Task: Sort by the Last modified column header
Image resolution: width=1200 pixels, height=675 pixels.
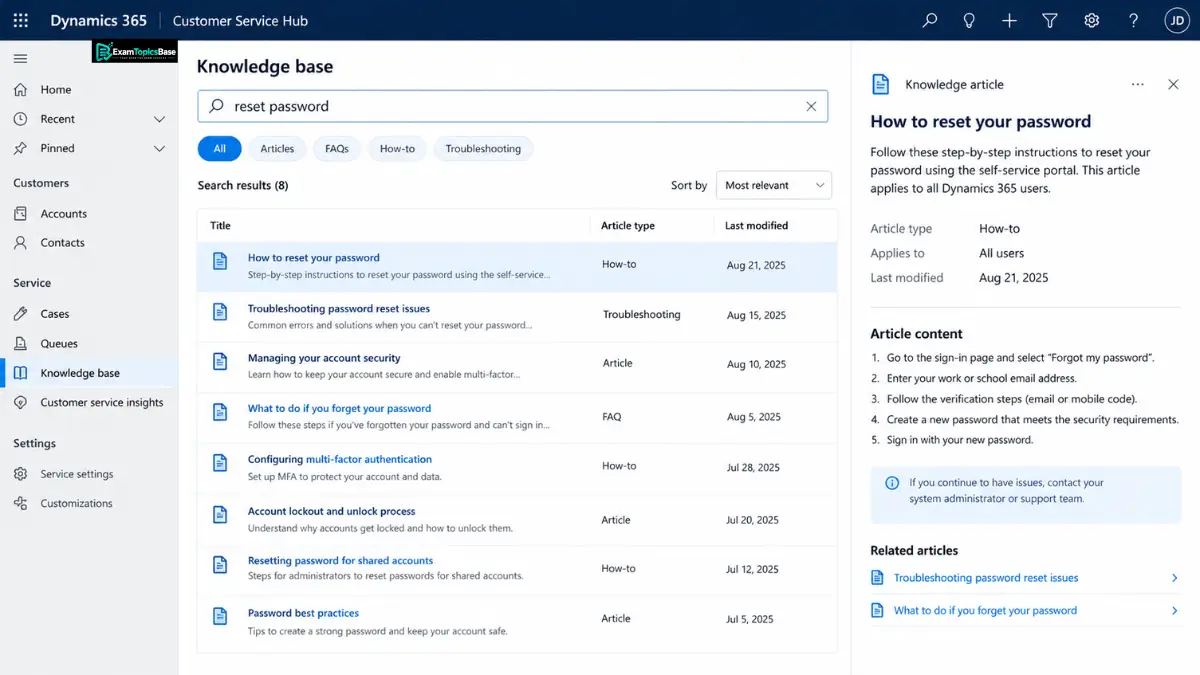Action: (x=756, y=226)
